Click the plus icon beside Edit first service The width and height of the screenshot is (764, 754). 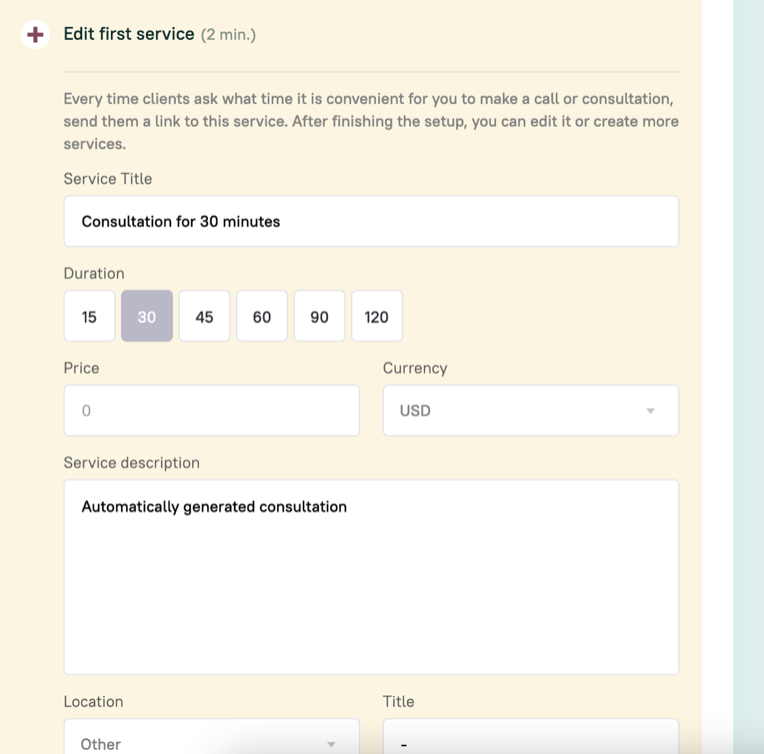(x=35, y=35)
